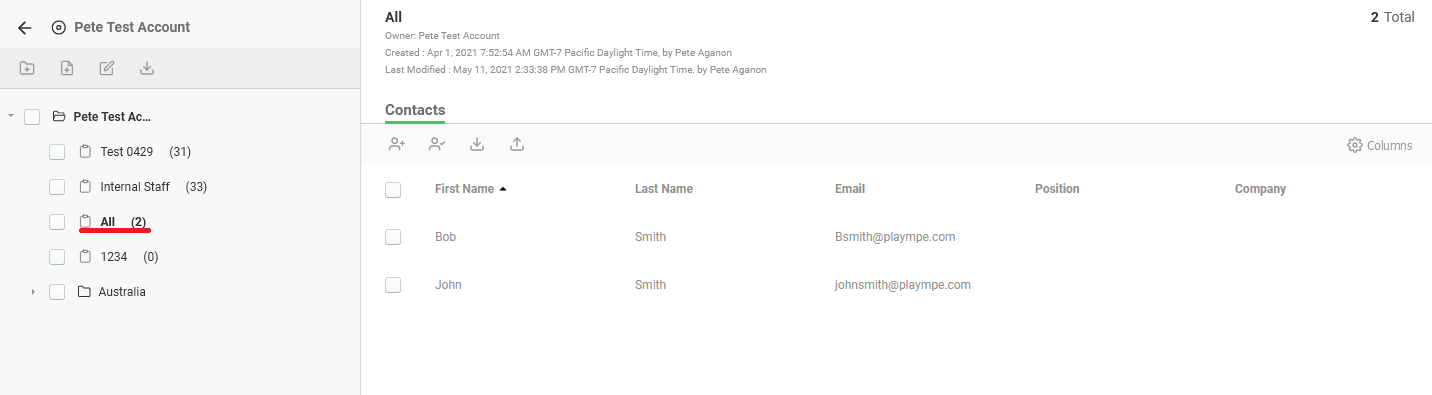This screenshot has height=395, width=1432.
Task: Open the Columns settings button
Action: pos(1380,145)
